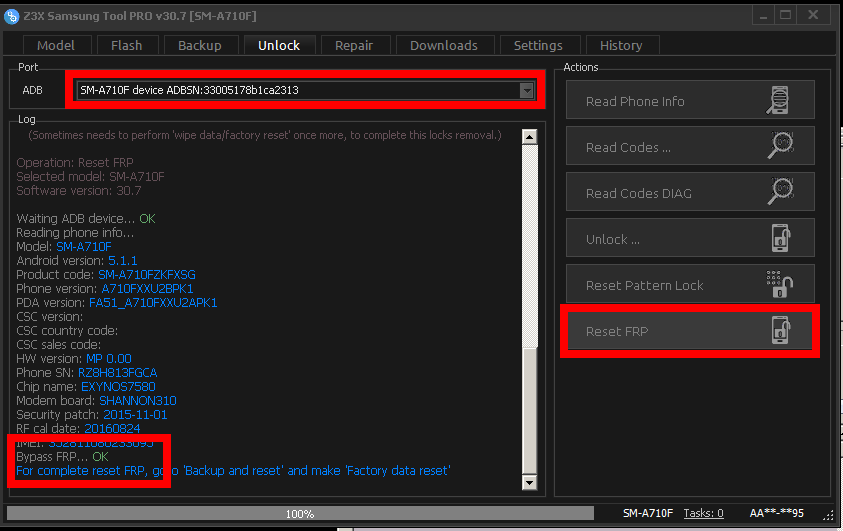The image size is (843, 531).
Task: Click the AA**-**95 card serial in status bar
Action: (x=777, y=513)
